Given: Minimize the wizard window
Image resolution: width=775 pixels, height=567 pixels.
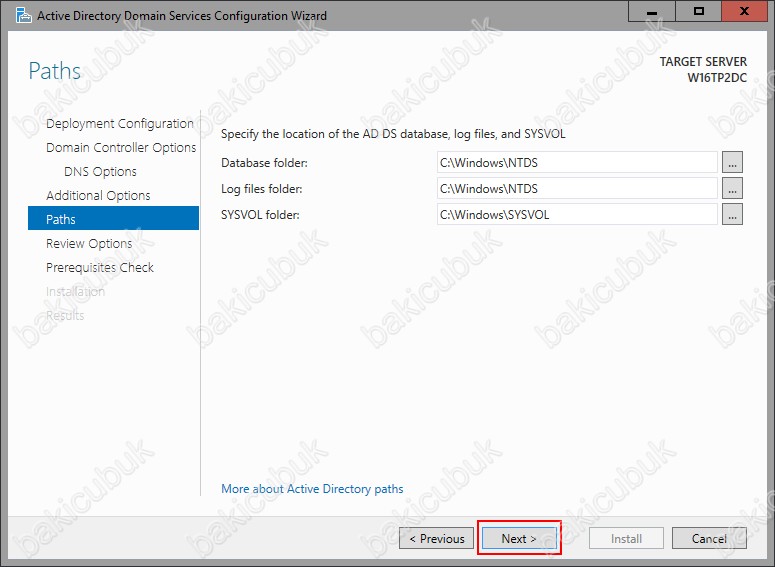Looking at the screenshot, I should [x=651, y=11].
